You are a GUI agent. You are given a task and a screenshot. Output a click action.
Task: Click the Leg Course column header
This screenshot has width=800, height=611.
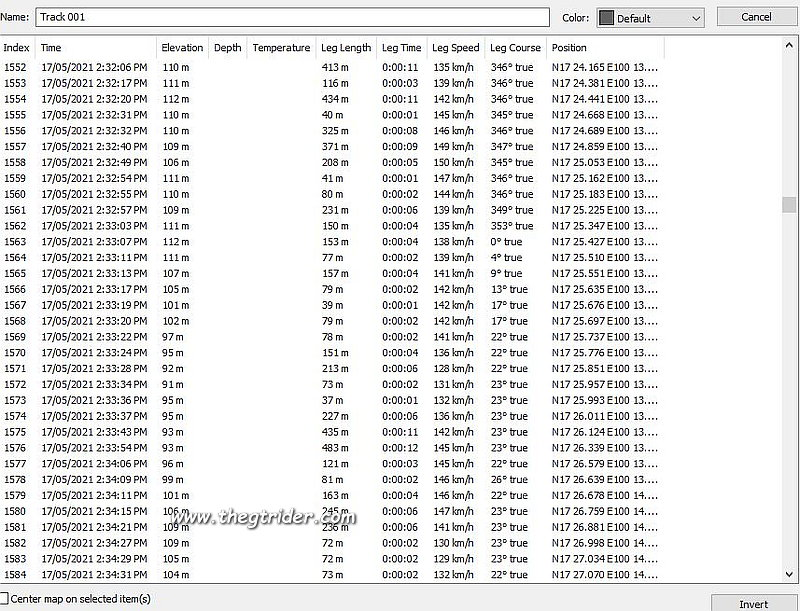pyautogui.click(x=515, y=48)
